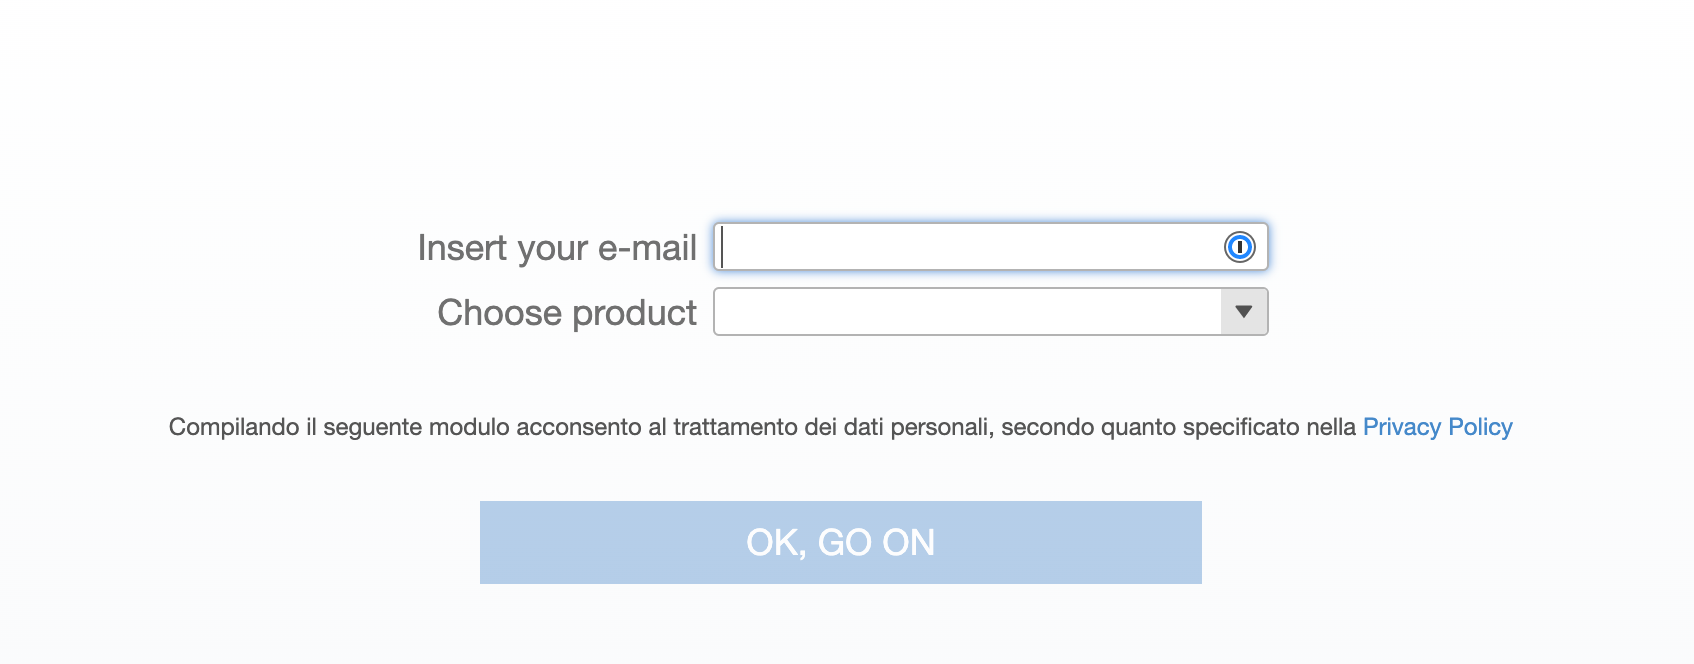Click the "Insert your e-mail" label
Viewport: 1694px width, 664px height.
tap(557, 248)
